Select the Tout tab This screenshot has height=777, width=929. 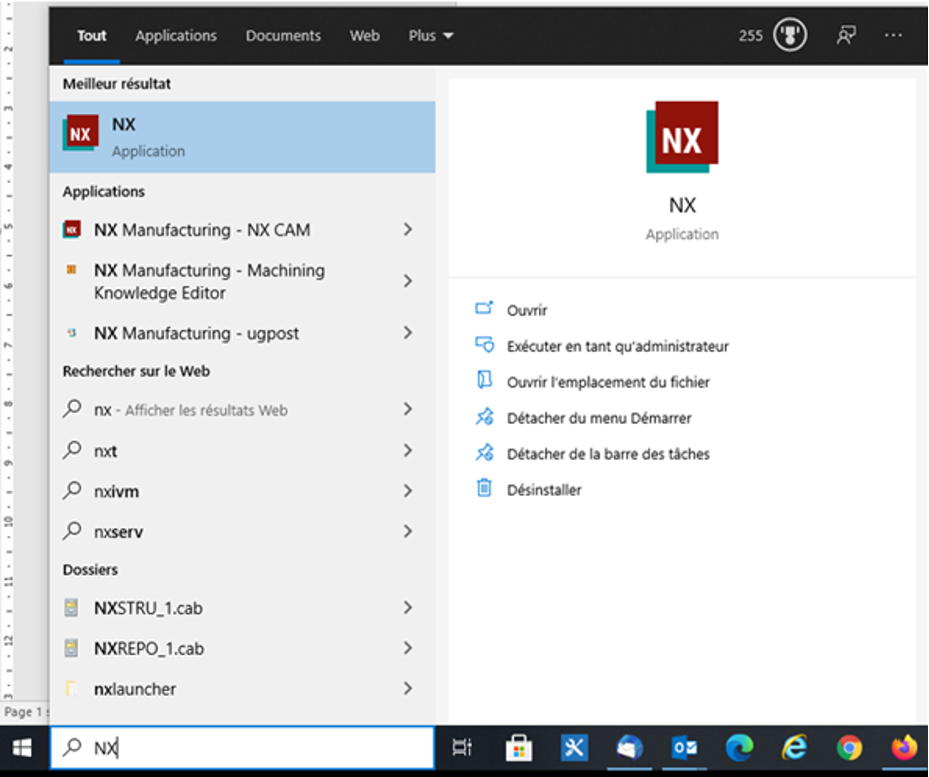point(92,36)
